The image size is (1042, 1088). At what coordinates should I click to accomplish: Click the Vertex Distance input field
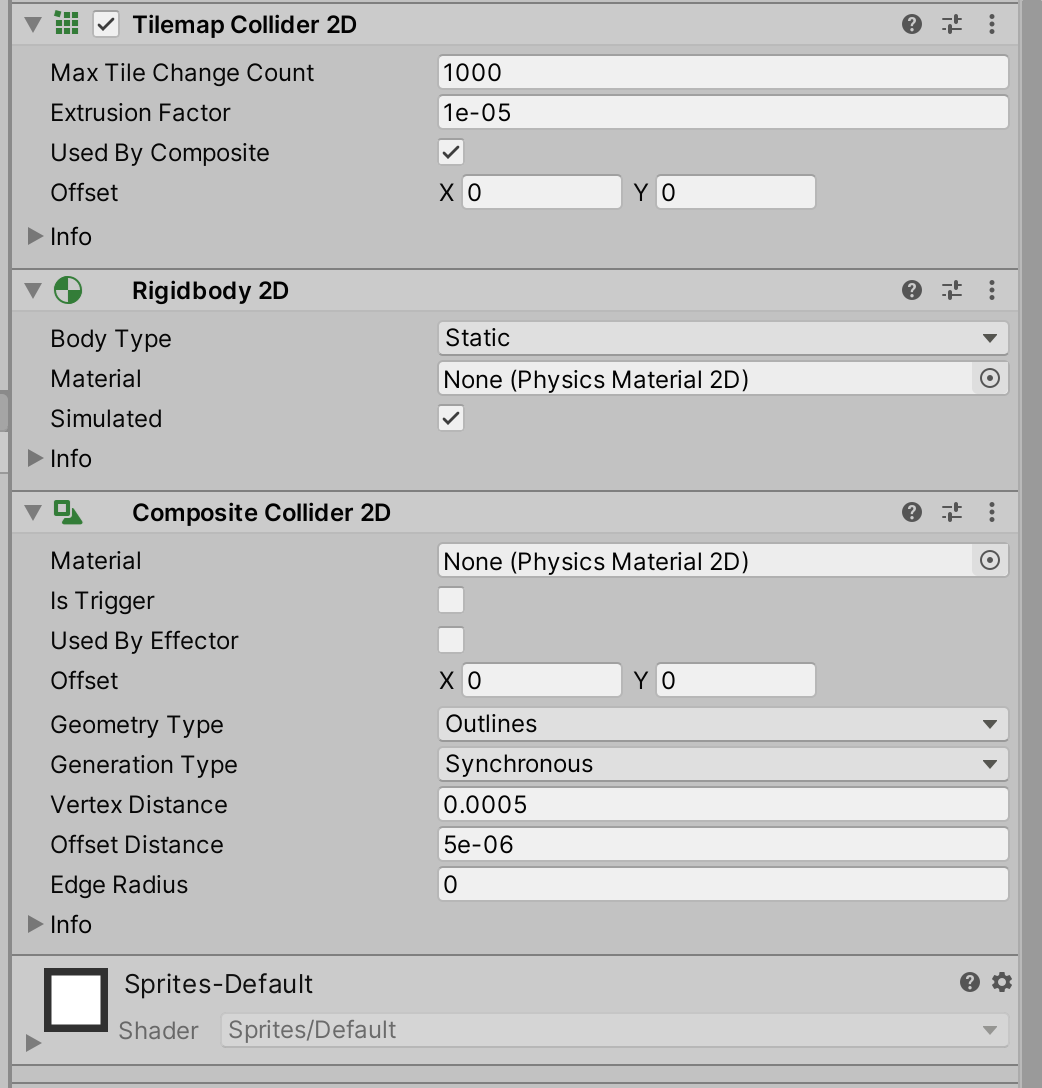click(x=722, y=804)
